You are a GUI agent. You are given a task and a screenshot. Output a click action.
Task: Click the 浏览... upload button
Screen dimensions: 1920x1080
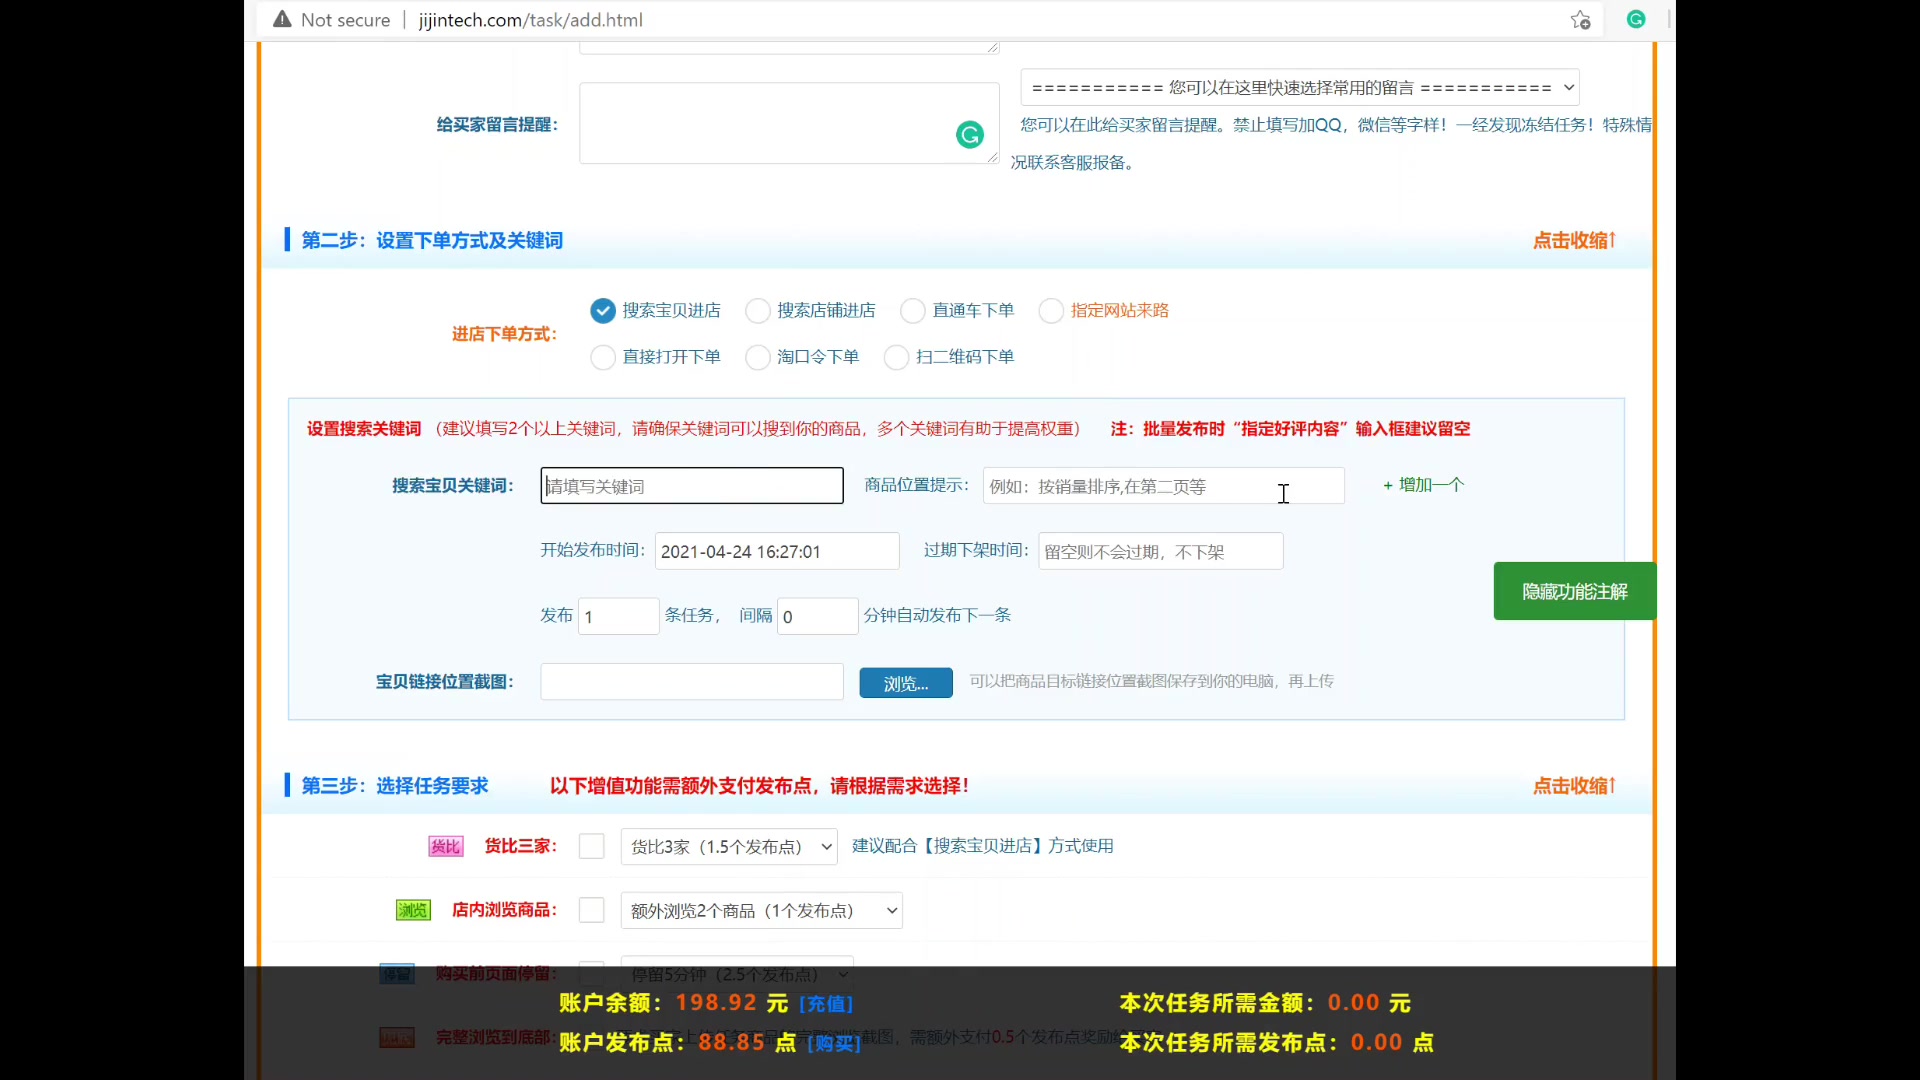[x=906, y=684]
